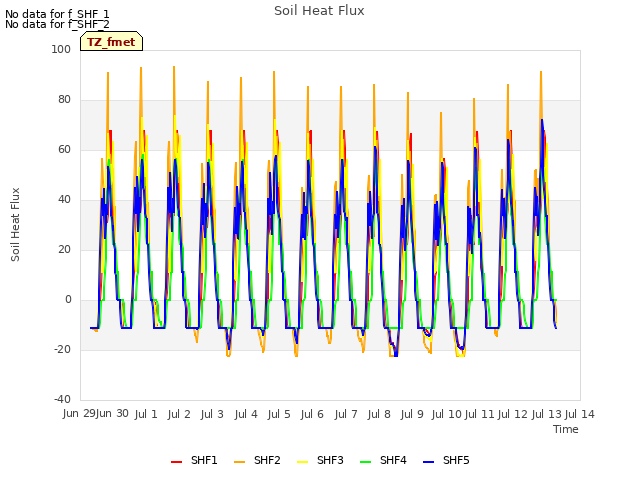Click the Jul 5 x-axis tick label
Viewport: 640px width, 480px height.
(279, 414)
